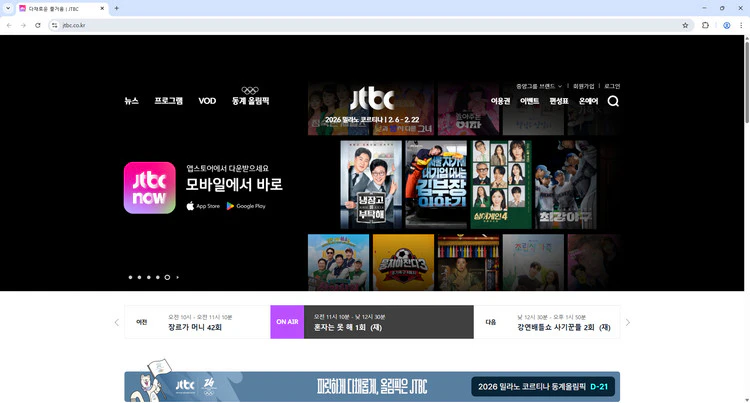This screenshot has height=403, width=750.
Task: Open a new browser tab with plus
Action: (116, 8)
